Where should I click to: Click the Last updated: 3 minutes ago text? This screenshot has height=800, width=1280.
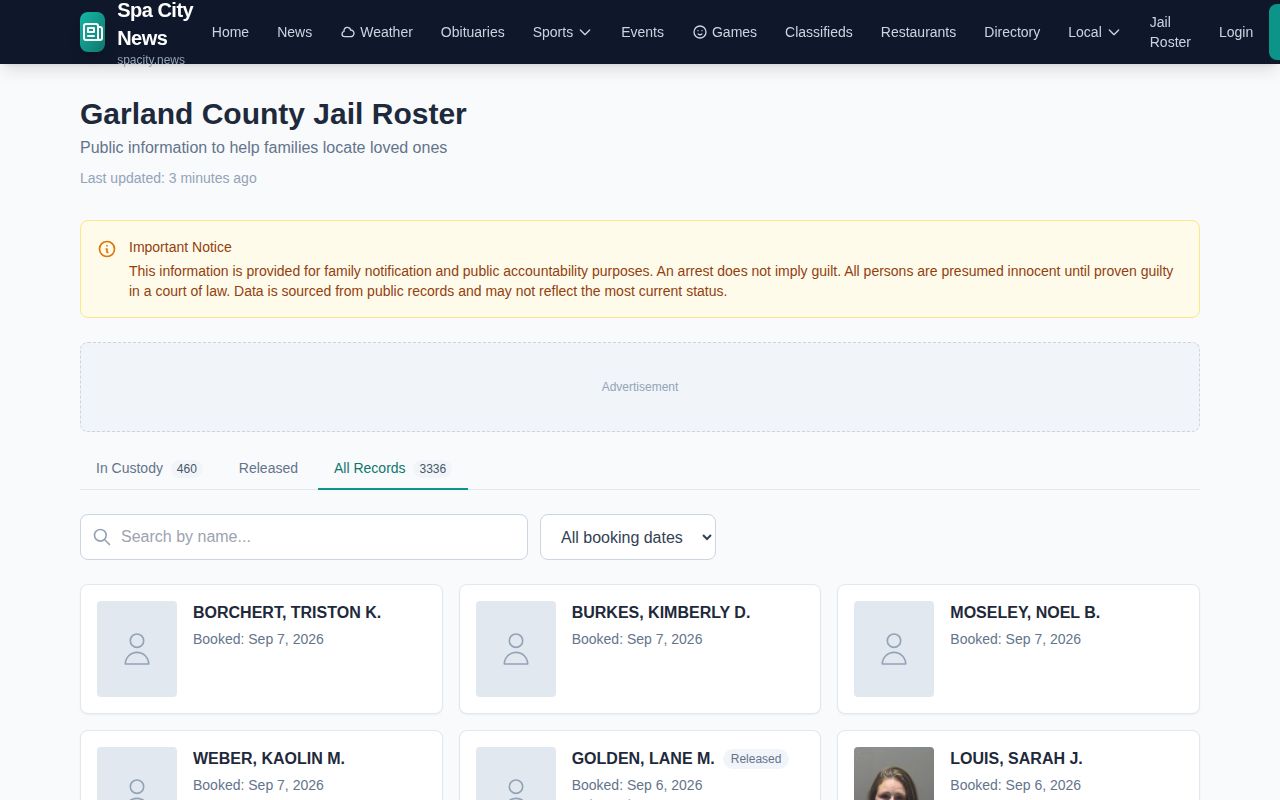pyautogui.click(x=168, y=178)
